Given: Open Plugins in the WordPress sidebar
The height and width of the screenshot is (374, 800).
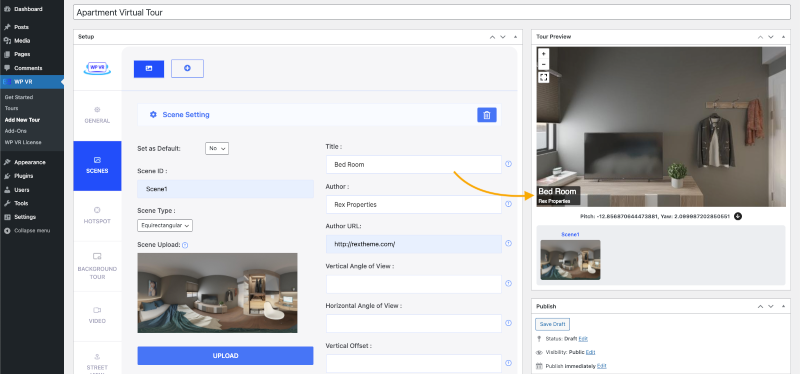Looking at the screenshot, I should pos(23,176).
